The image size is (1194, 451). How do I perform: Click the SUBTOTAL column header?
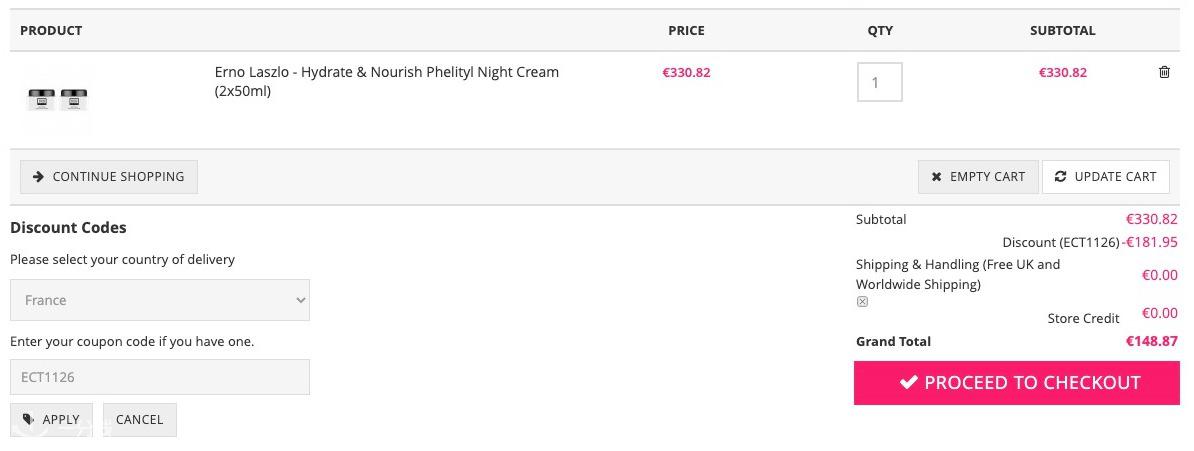[1062, 31]
